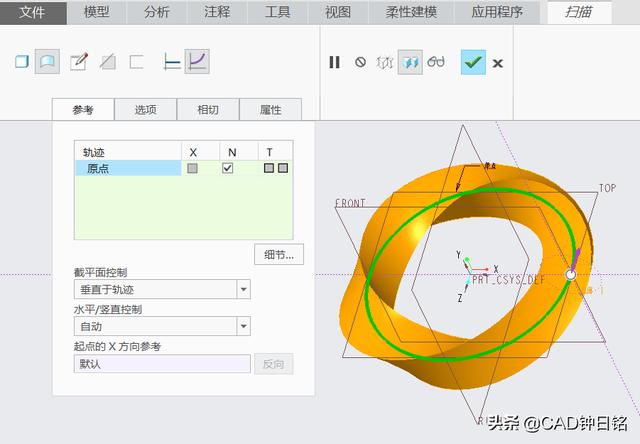Switch to the 视图 ribbon tab
Viewport: 640px width, 444px height.
(x=338, y=12)
